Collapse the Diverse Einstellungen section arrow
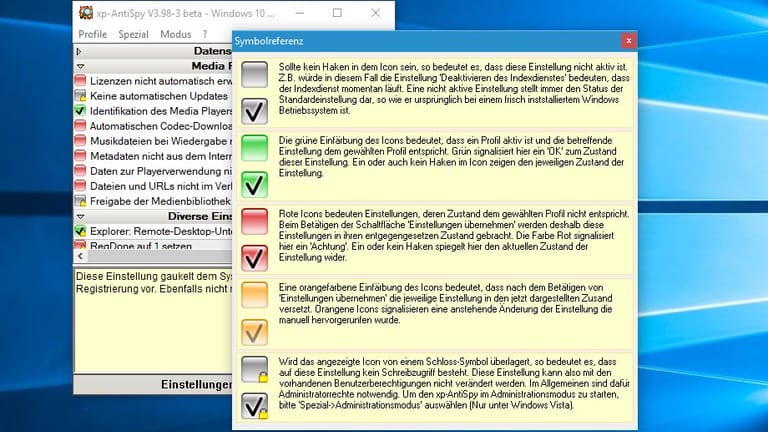The height and width of the screenshot is (432, 768). click(x=80, y=216)
